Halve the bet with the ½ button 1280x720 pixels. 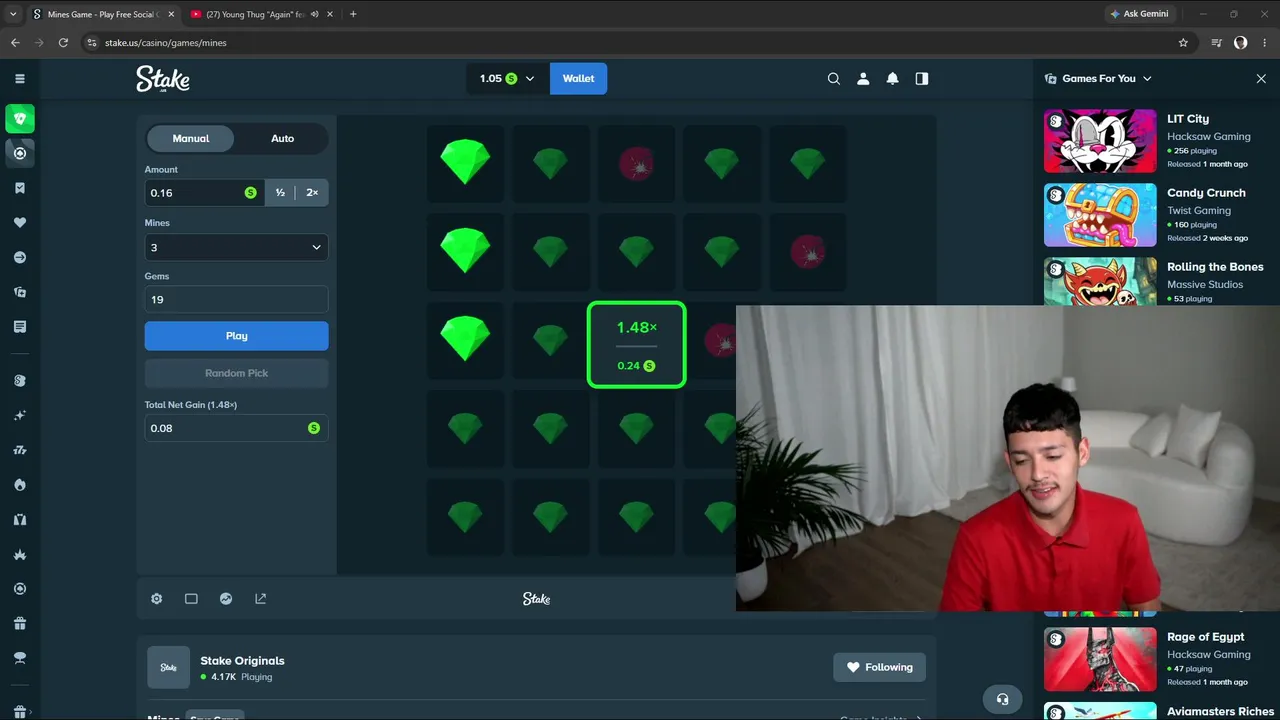tap(280, 193)
